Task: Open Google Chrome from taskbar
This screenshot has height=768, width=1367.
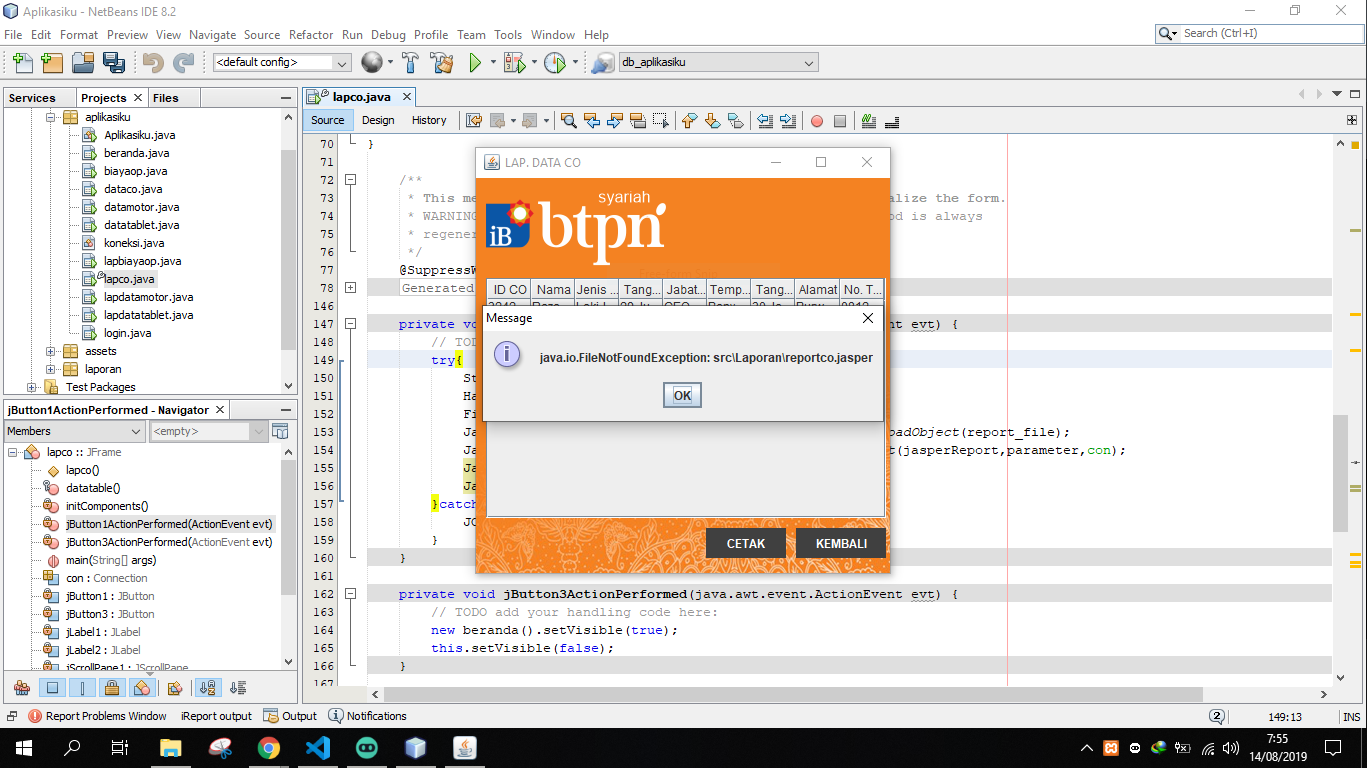Action: pyautogui.click(x=269, y=747)
